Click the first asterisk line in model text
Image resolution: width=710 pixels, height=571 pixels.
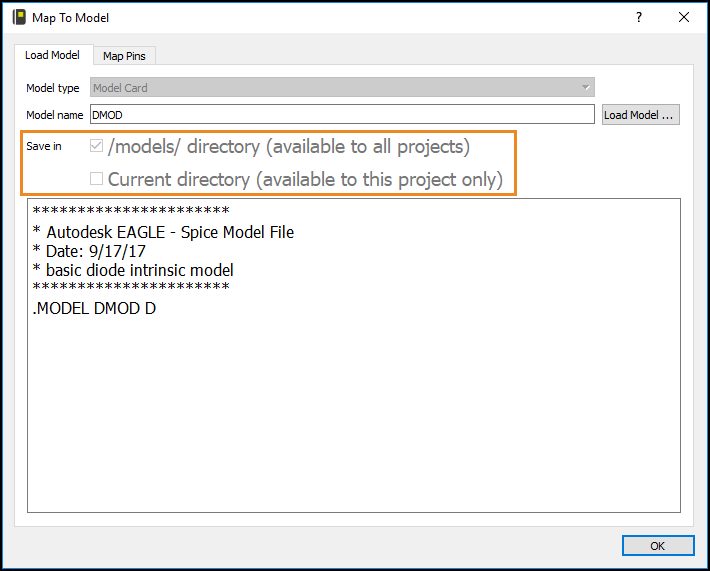pyautogui.click(x=131, y=212)
